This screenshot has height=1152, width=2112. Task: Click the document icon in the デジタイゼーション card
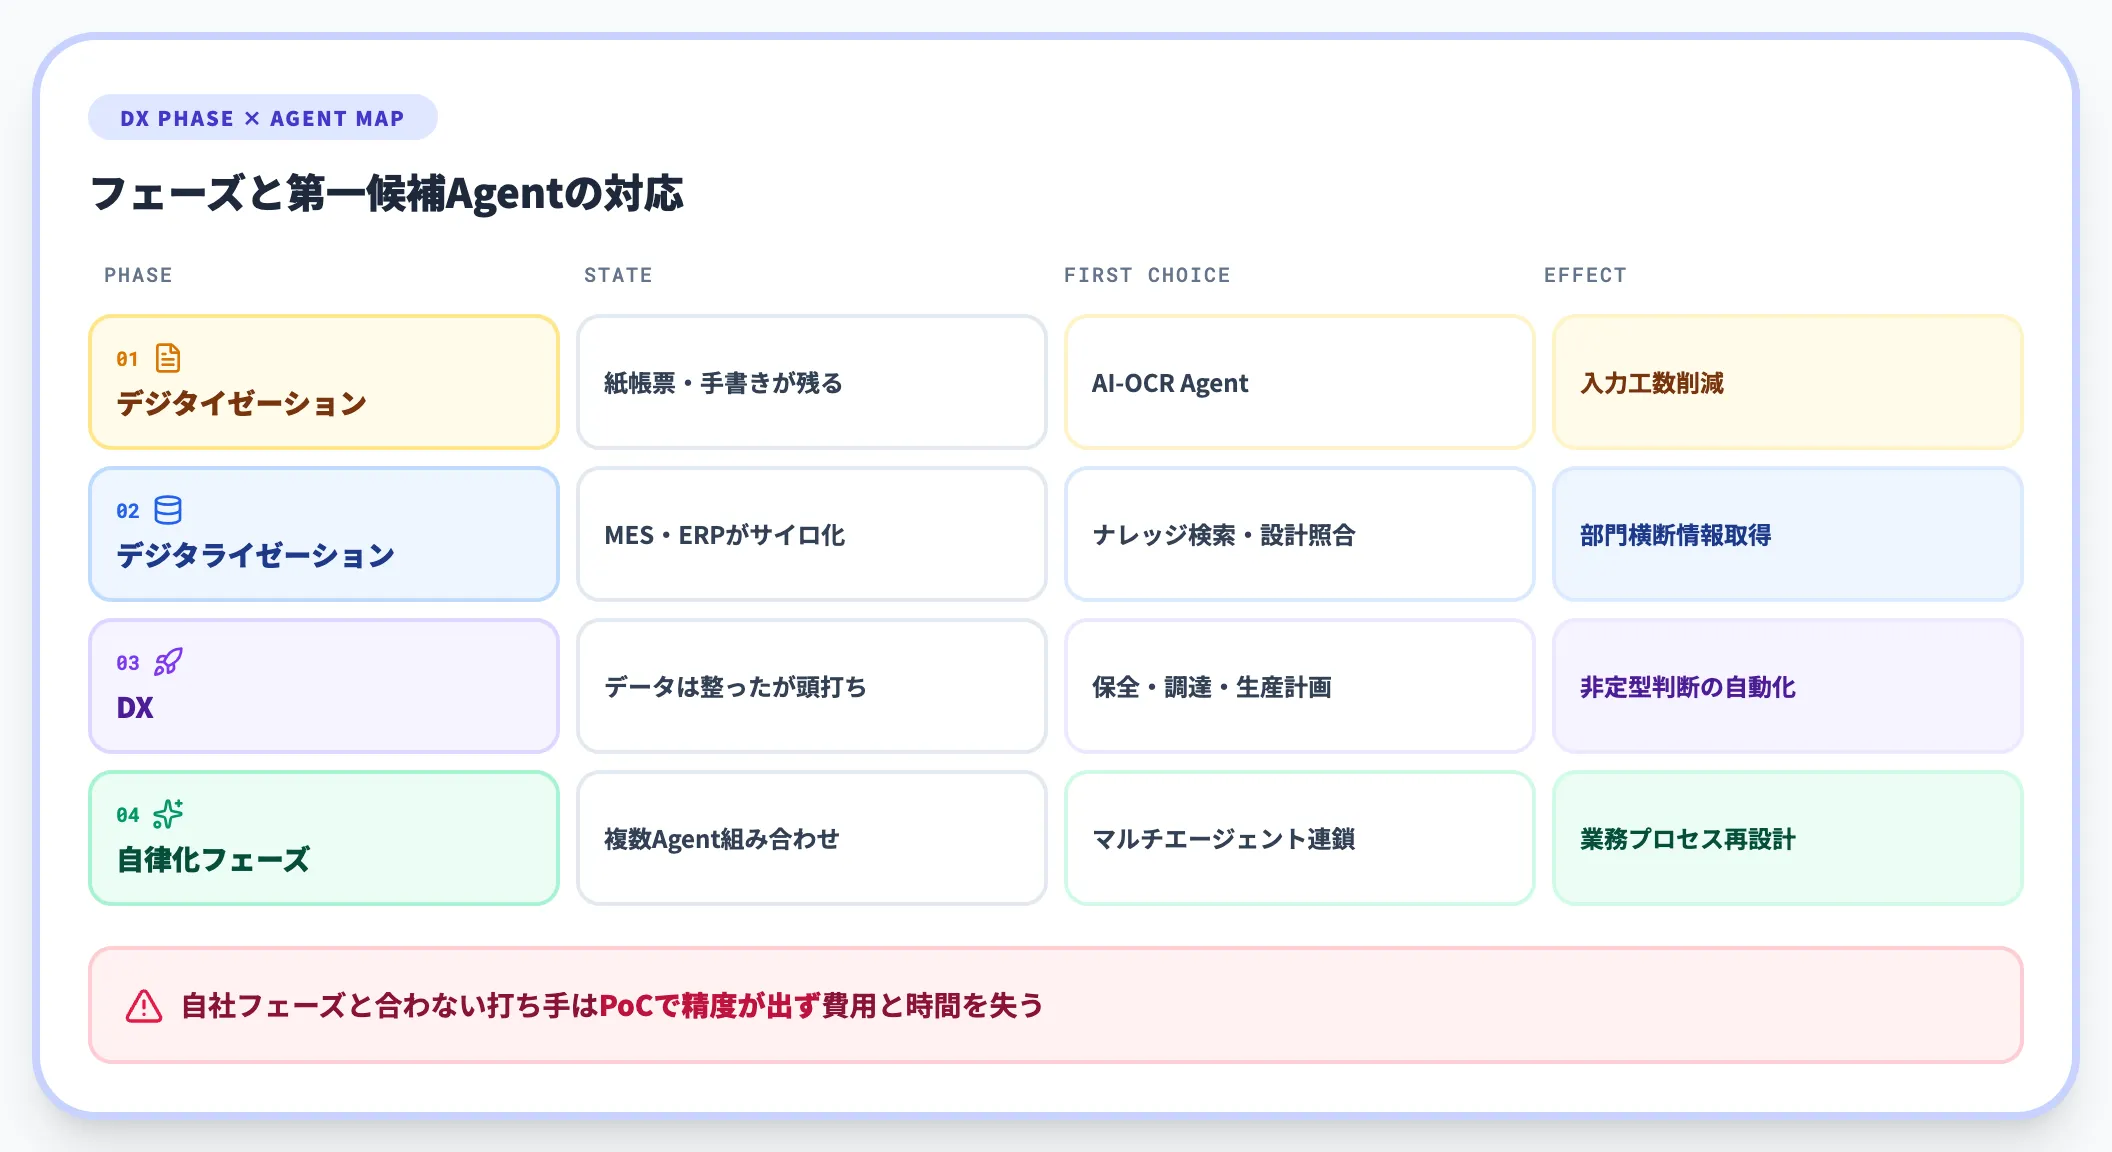click(x=168, y=355)
